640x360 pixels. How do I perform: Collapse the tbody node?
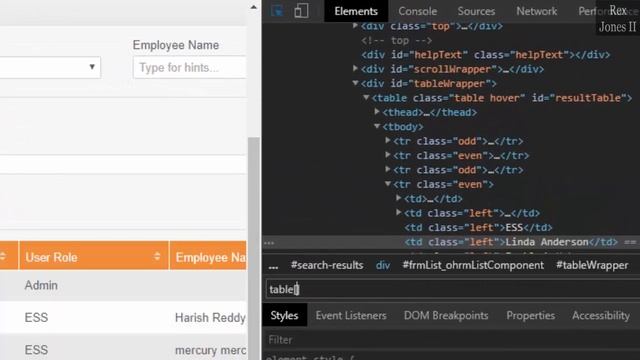[x=377, y=126]
